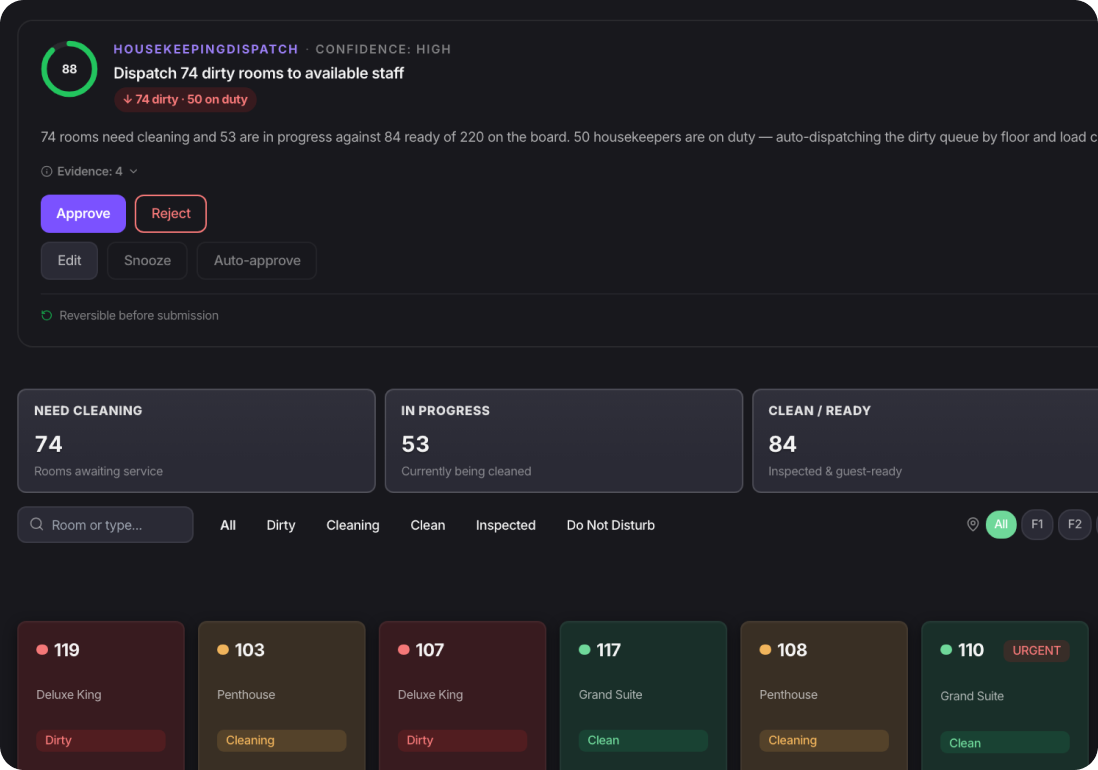Image resolution: width=1098 pixels, height=770 pixels.
Task: Enable Auto-approve
Action: tap(257, 260)
